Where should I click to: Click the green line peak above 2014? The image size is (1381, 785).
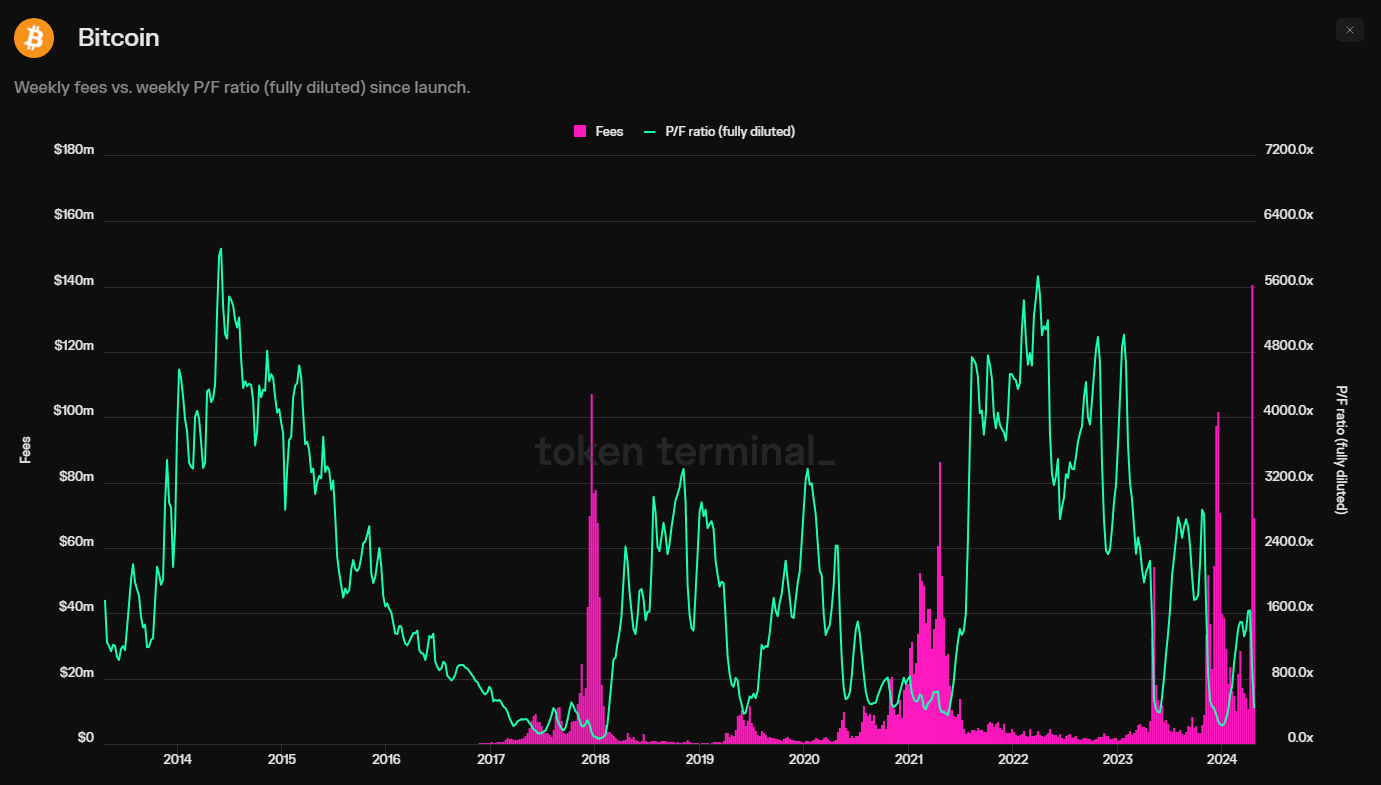pyautogui.click(x=221, y=249)
